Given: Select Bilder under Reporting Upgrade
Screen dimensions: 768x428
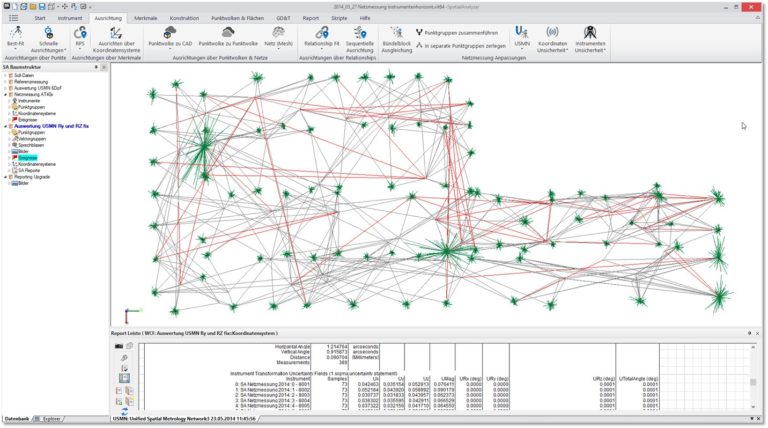Looking at the screenshot, I should click(x=23, y=183).
